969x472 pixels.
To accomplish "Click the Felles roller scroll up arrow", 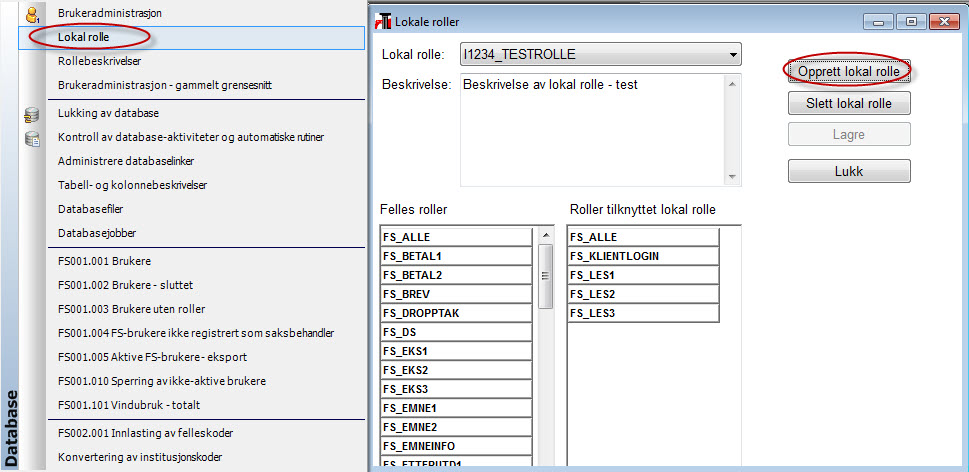I will pos(547,235).
